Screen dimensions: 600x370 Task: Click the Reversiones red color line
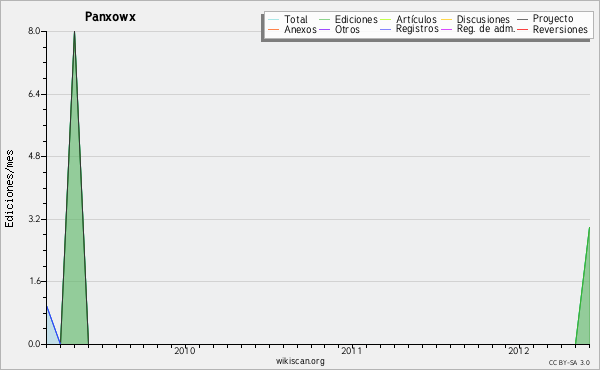(522, 29)
